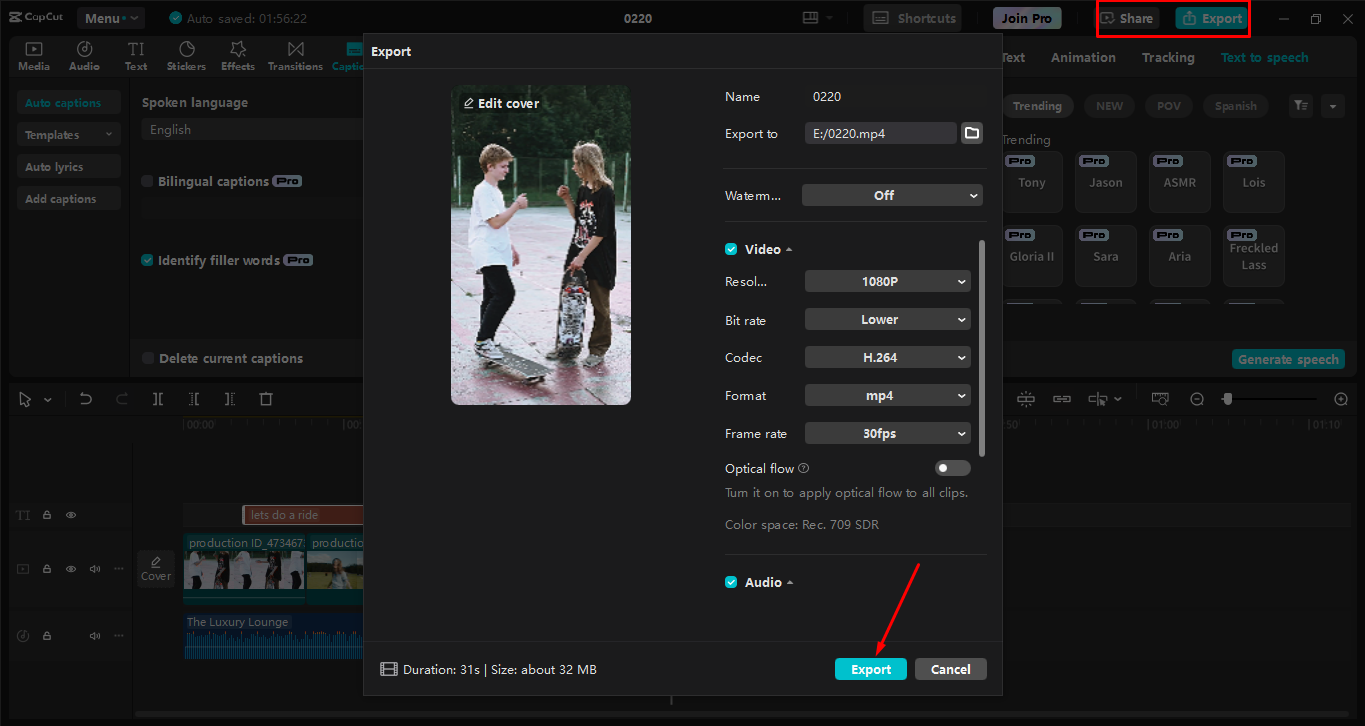Click the Name field containing 0220

tap(894, 97)
